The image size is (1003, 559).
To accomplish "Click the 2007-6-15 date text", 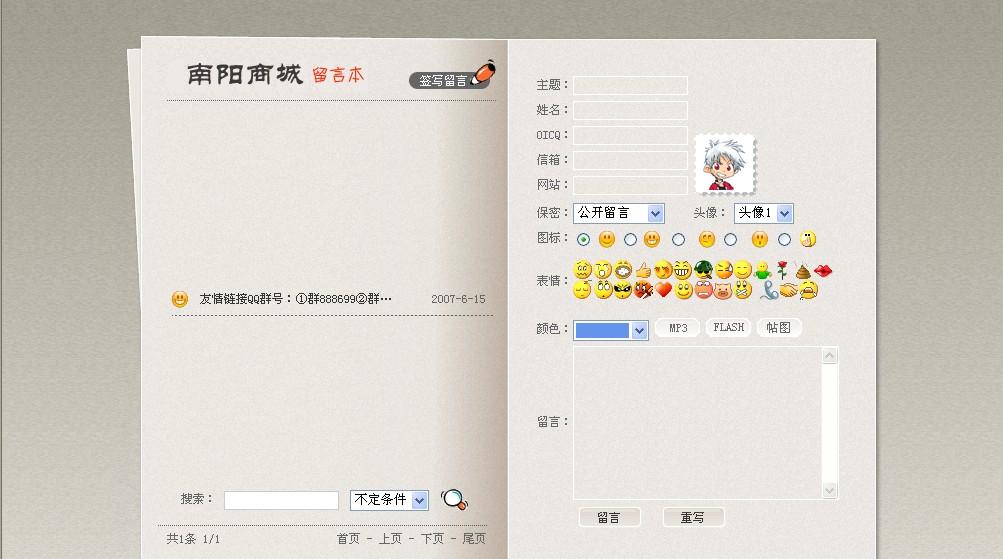I will pyautogui.click(x=458, y=299).
